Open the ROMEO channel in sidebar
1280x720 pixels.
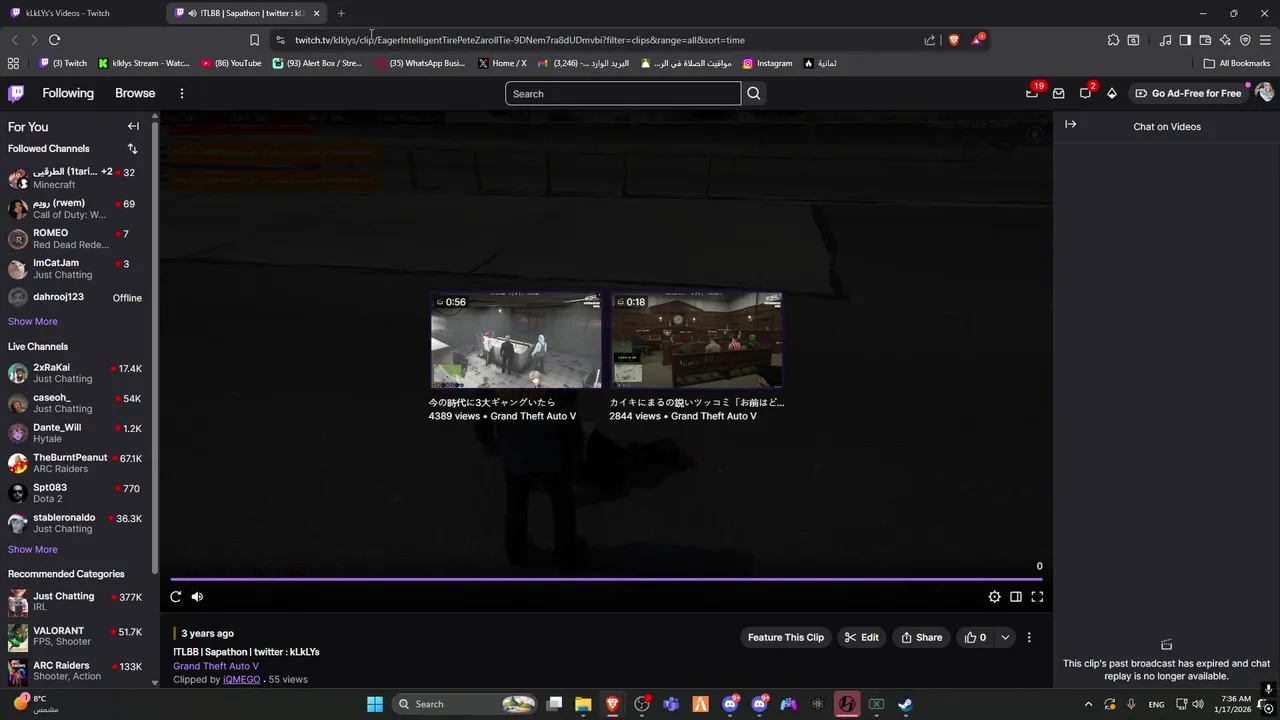click(x=75, y=238)
